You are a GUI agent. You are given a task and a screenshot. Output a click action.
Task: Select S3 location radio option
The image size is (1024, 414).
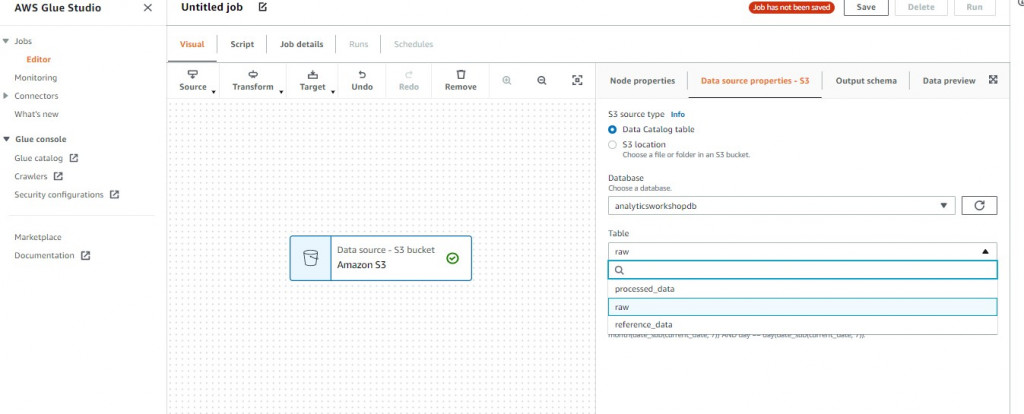point(612,144)
